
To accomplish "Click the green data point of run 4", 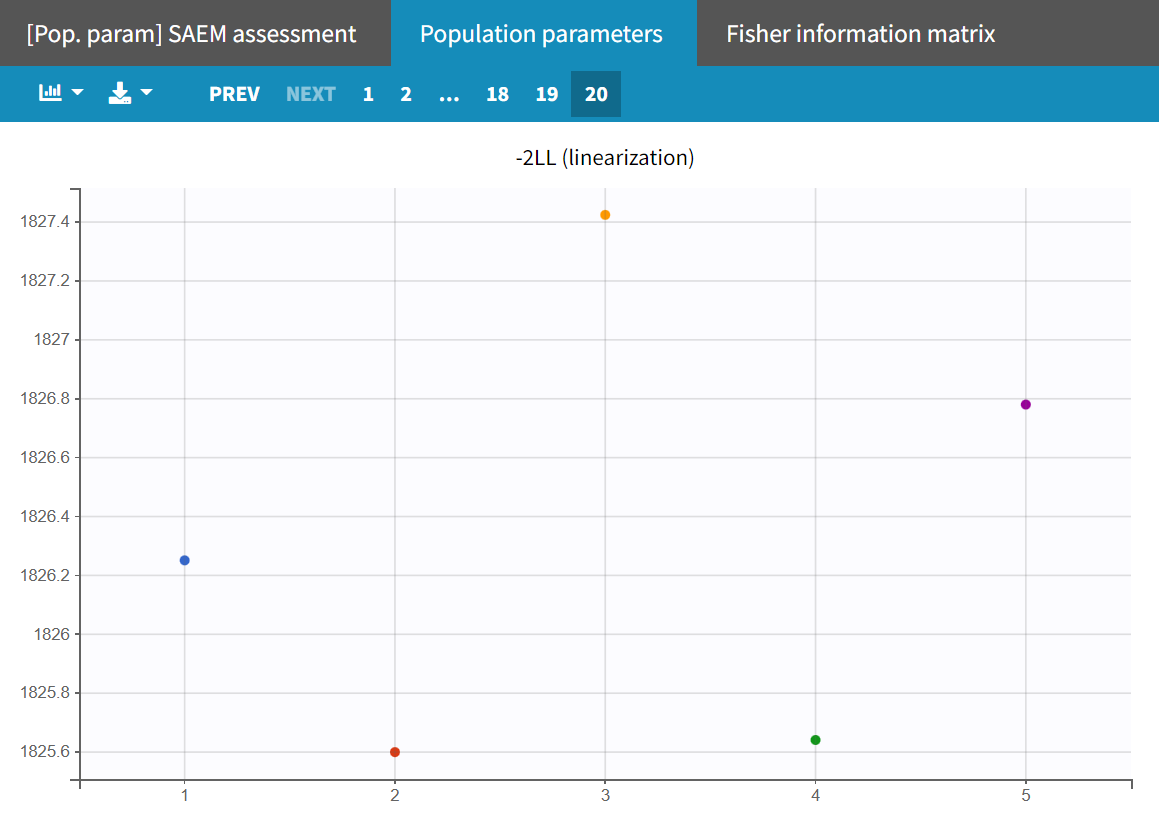I will (815, 740).
